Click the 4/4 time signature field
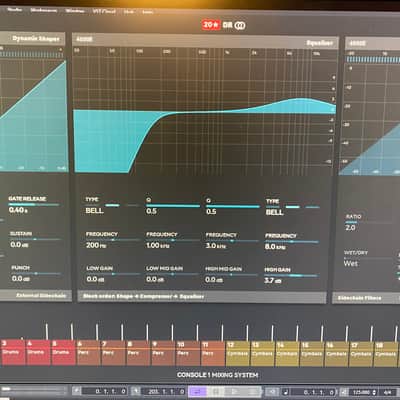 point(387,393)
